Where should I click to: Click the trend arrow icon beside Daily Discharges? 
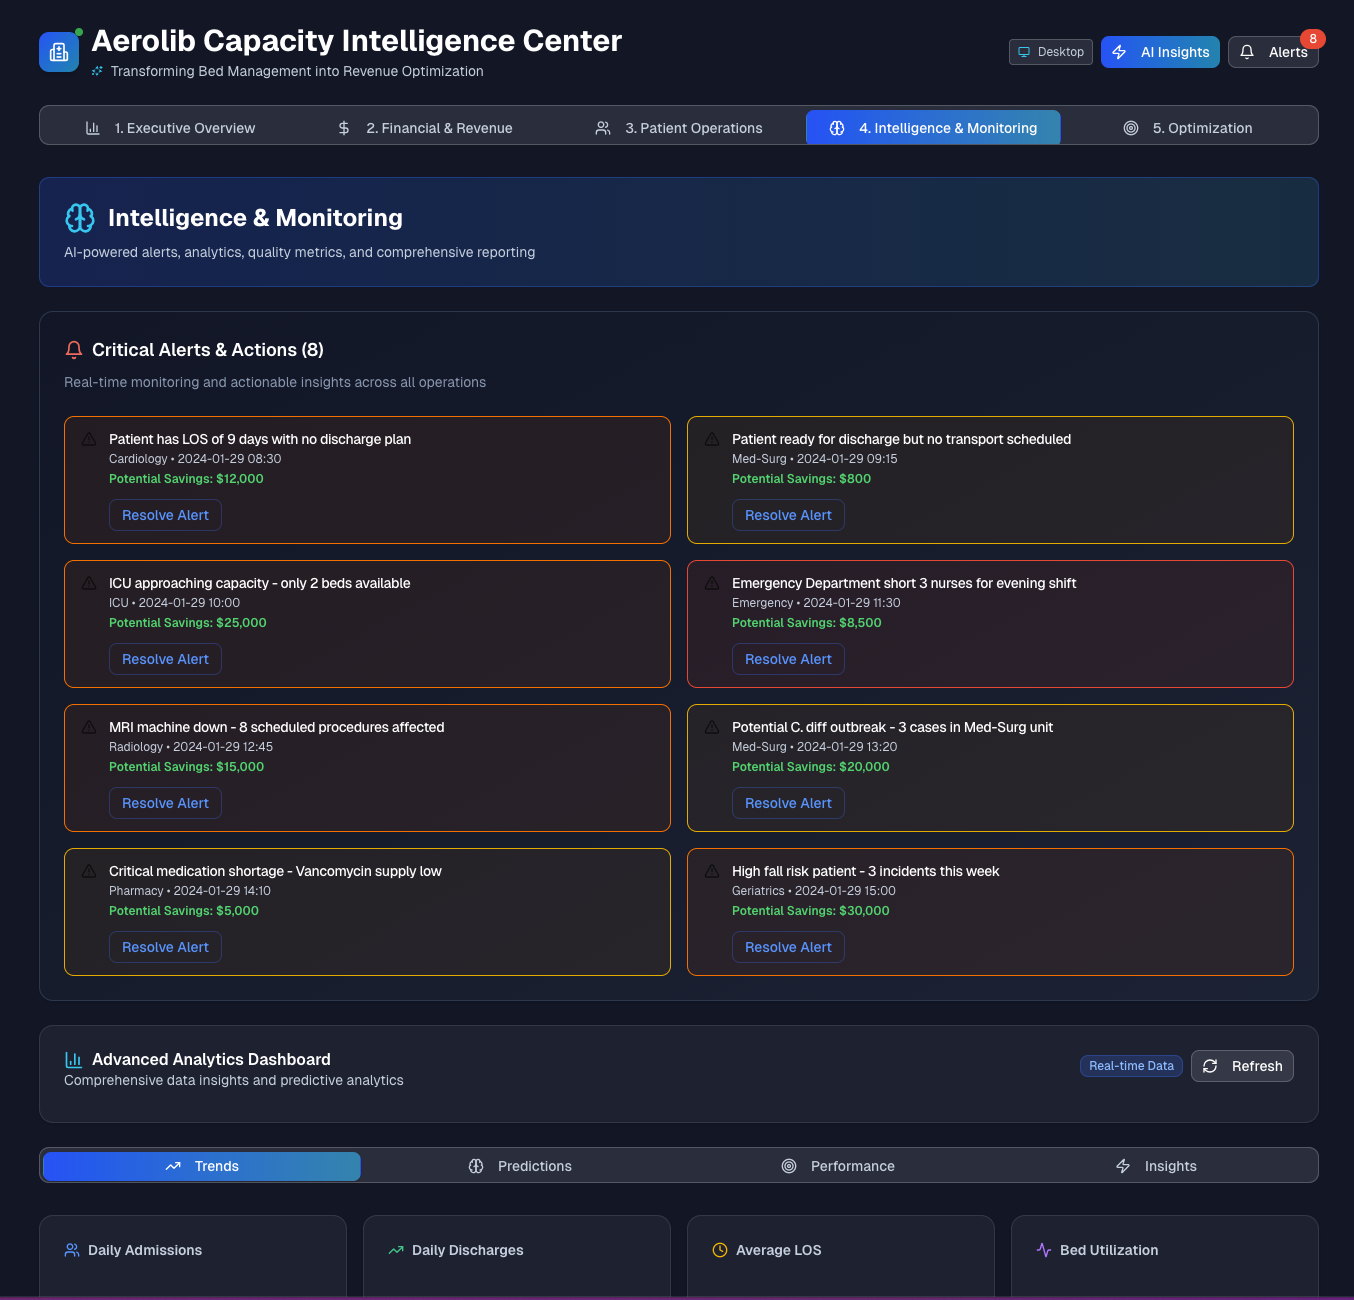(x=395, y=1250)
